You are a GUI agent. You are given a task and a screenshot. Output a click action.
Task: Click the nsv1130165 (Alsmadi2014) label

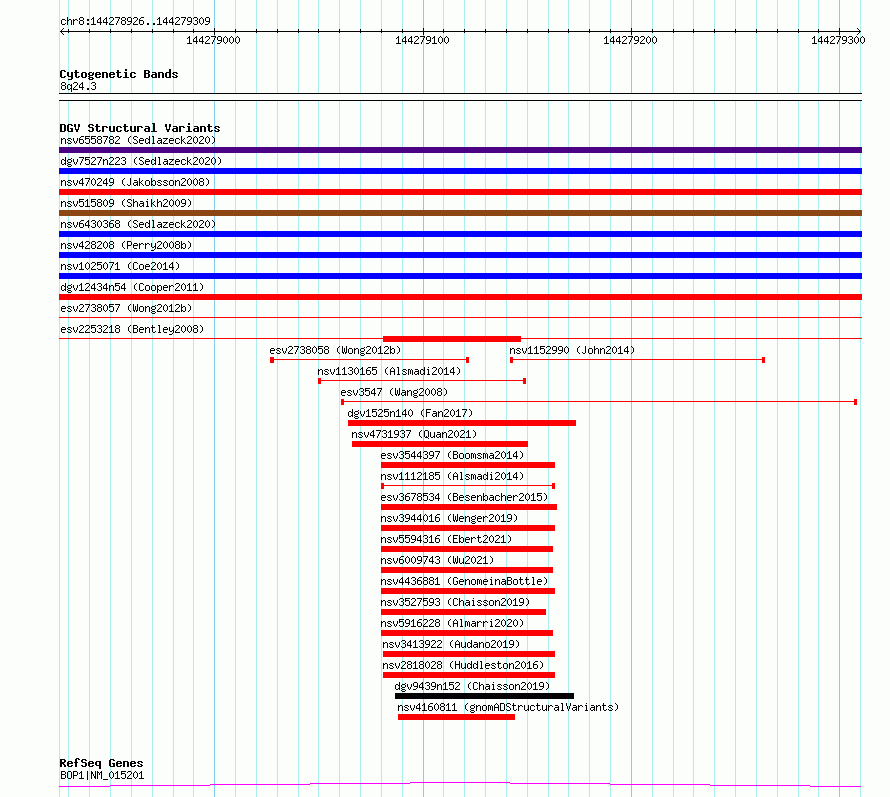(x=389, y=371)
